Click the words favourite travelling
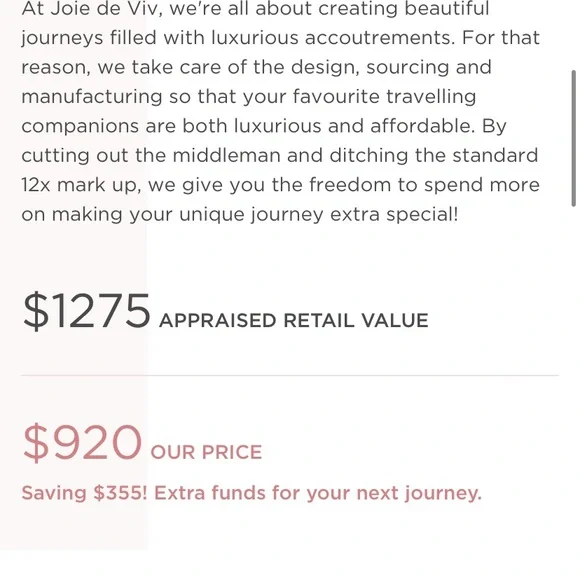This screenshot has width=580, height=580. [x=384, y=97]
